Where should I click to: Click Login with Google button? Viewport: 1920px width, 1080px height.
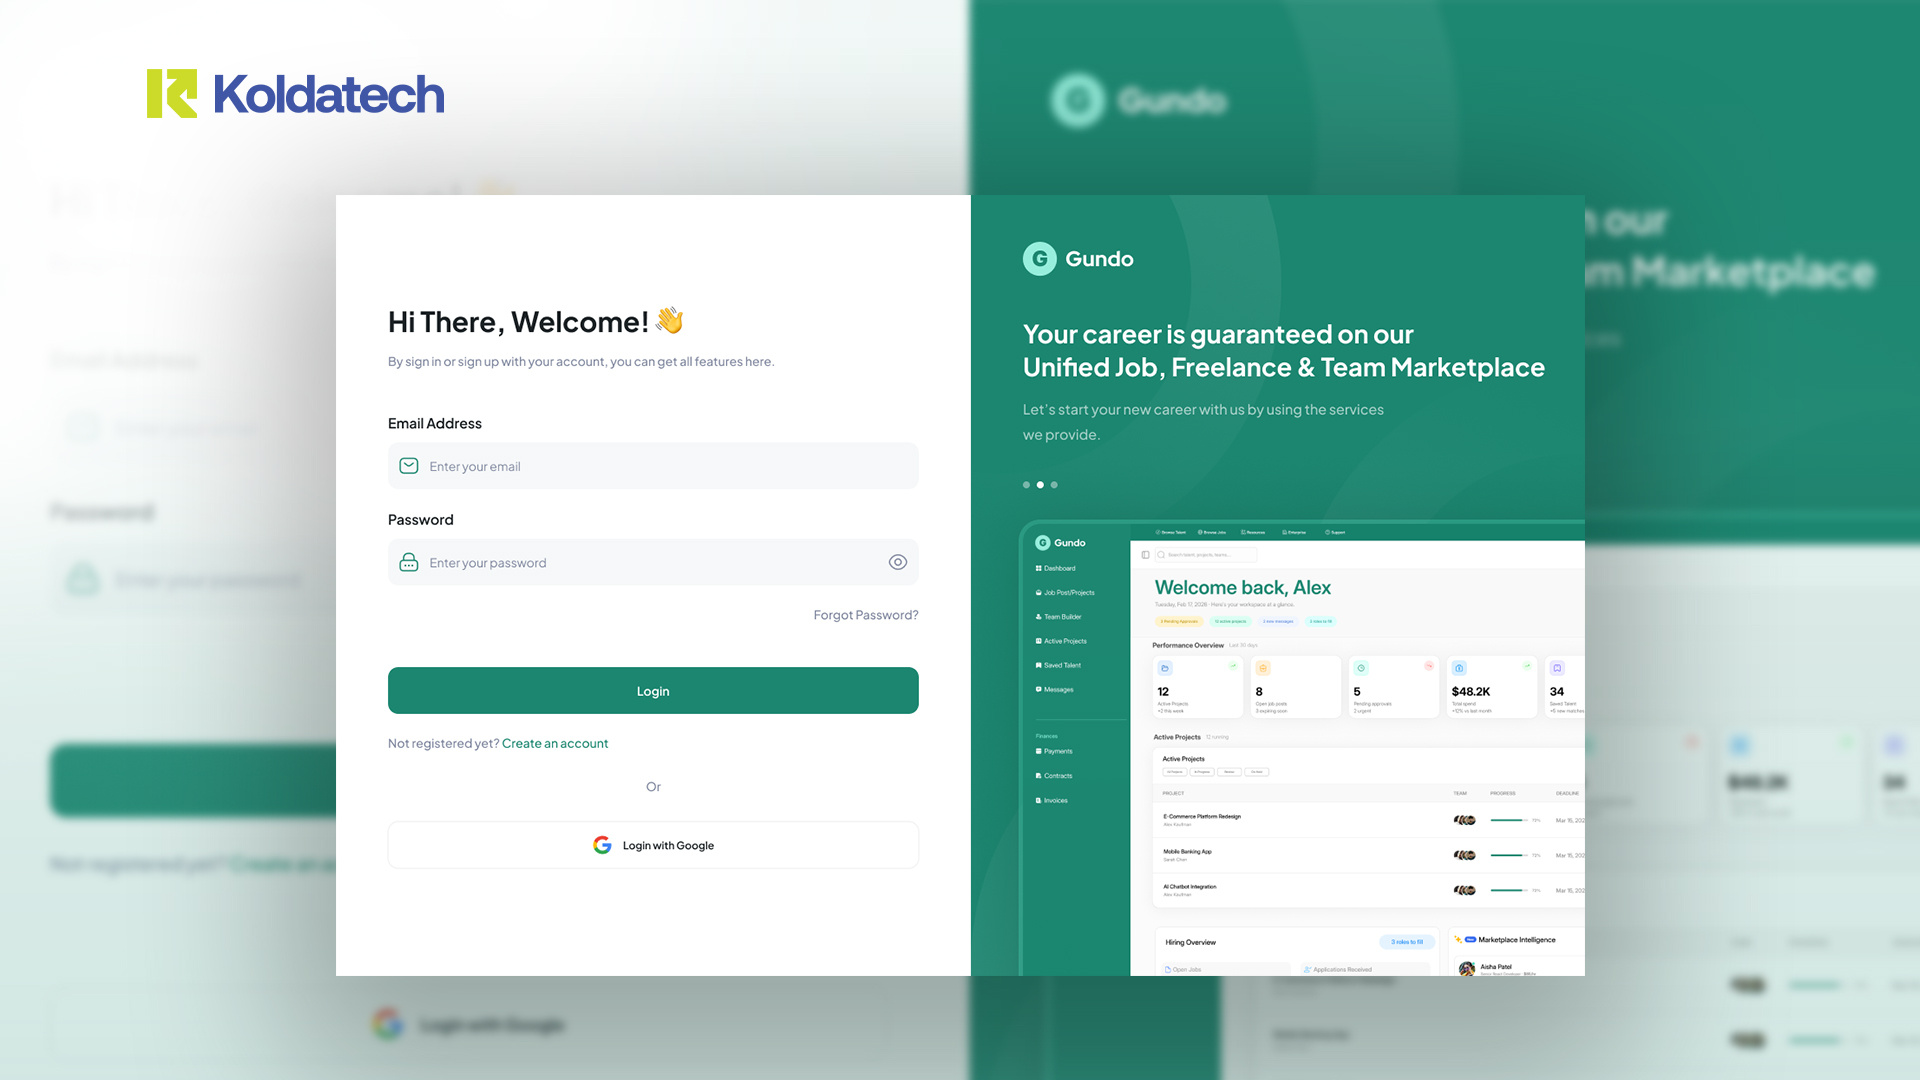[653, 845]
